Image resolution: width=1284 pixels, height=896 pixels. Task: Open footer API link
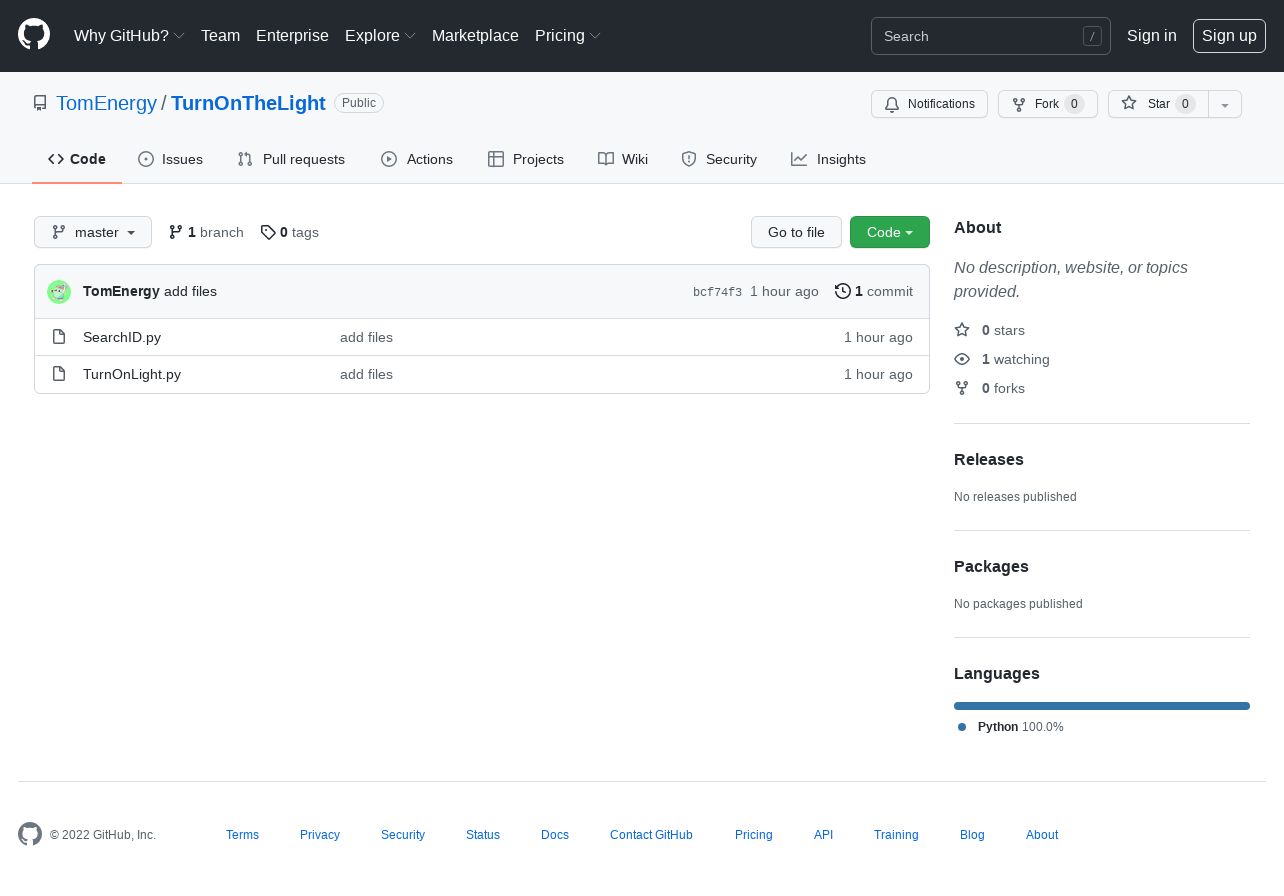click(x=823, y=834)
